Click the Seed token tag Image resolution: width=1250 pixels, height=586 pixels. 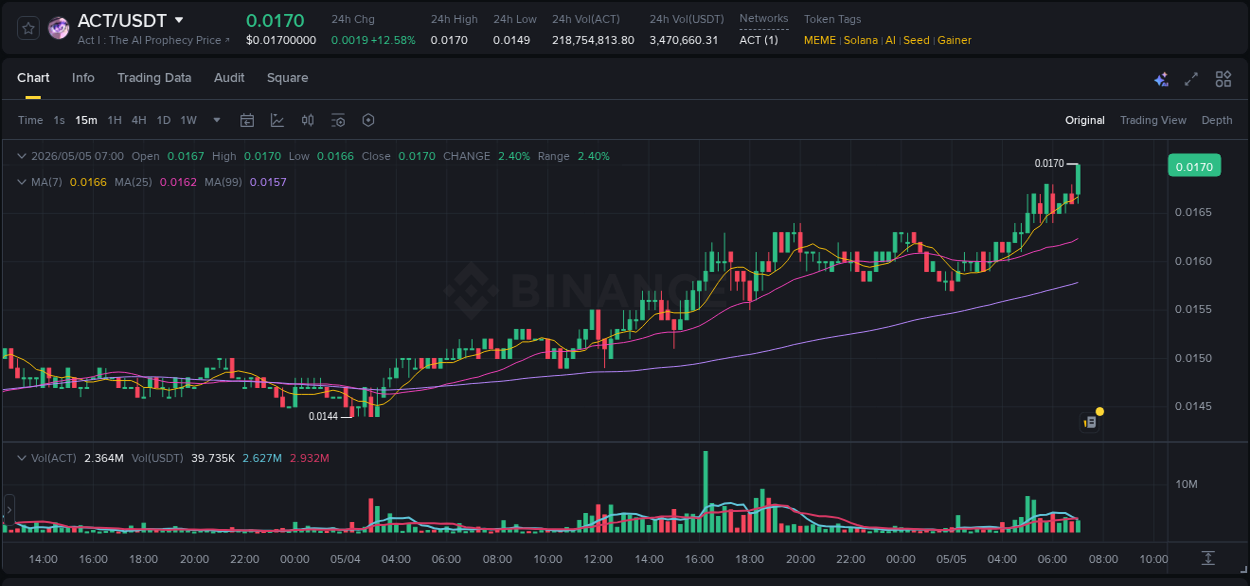click(916, 40)
